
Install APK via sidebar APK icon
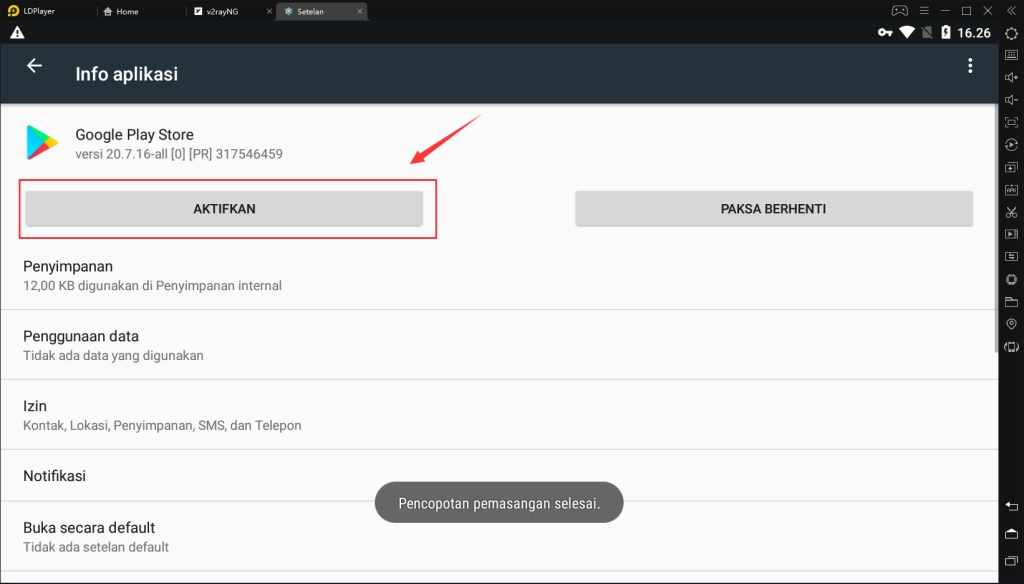pos(1012,189)
